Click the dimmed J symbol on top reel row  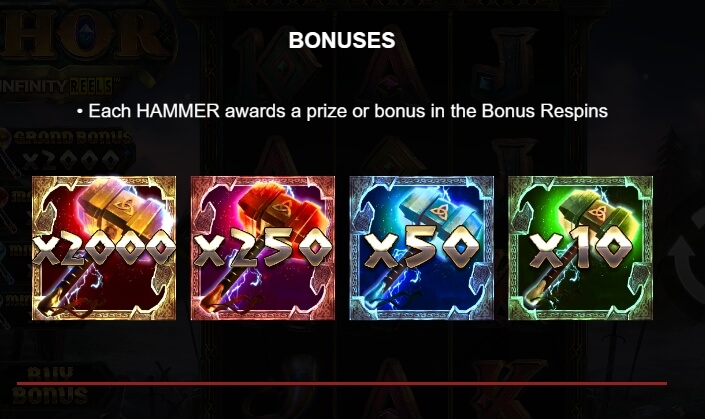point(506,61)
